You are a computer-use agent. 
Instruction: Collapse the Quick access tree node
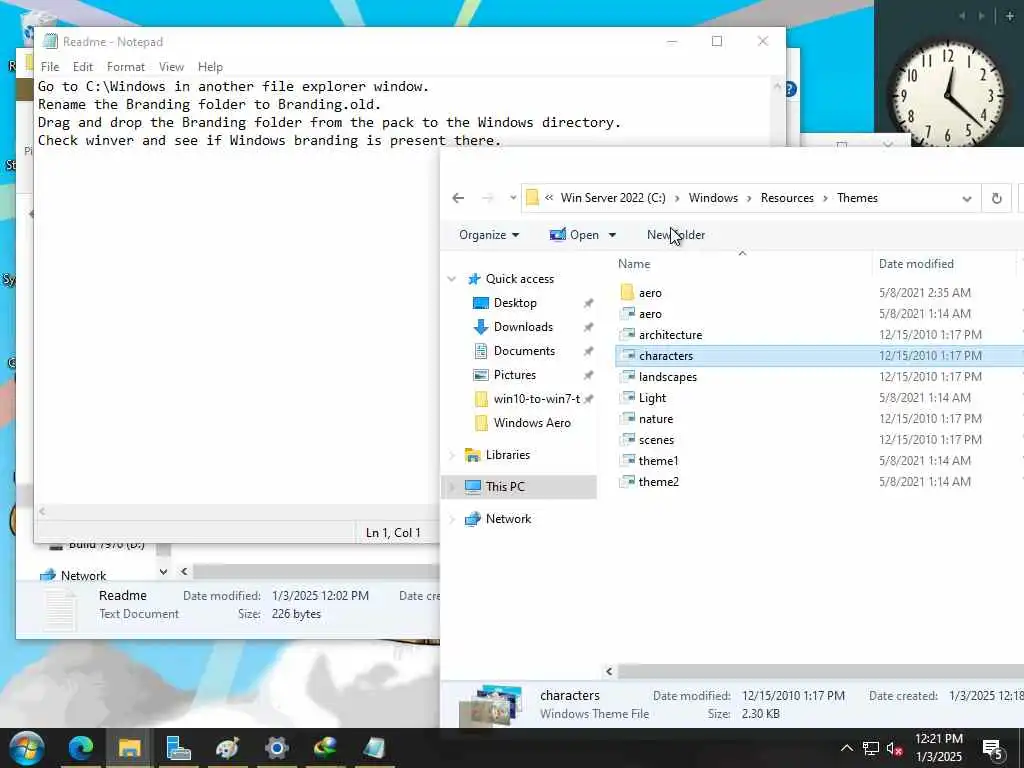(452, 279)
